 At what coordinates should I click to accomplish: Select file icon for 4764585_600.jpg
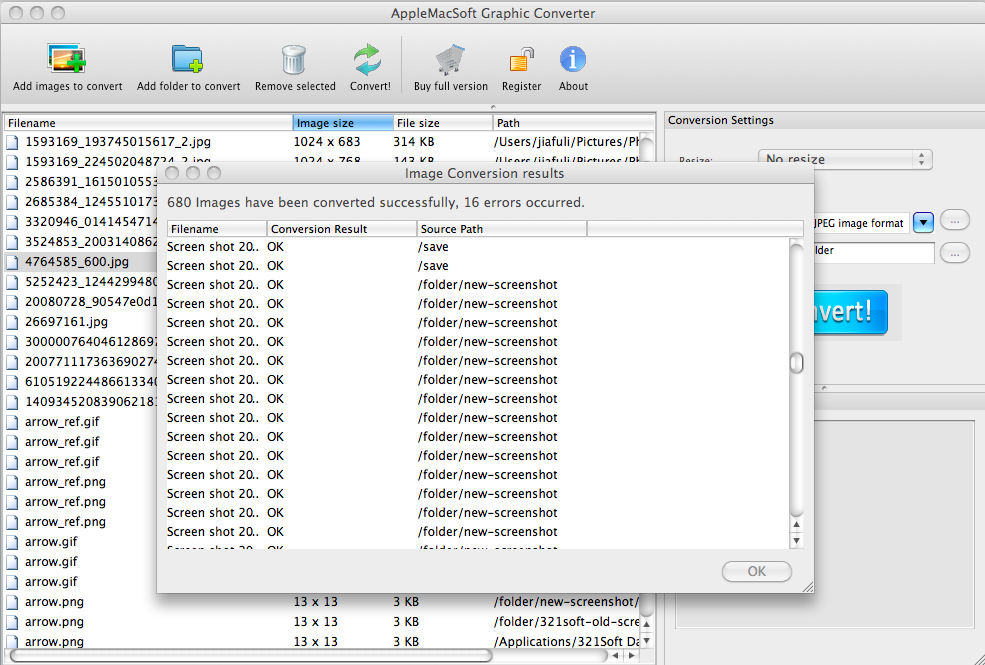coord(13,262)
